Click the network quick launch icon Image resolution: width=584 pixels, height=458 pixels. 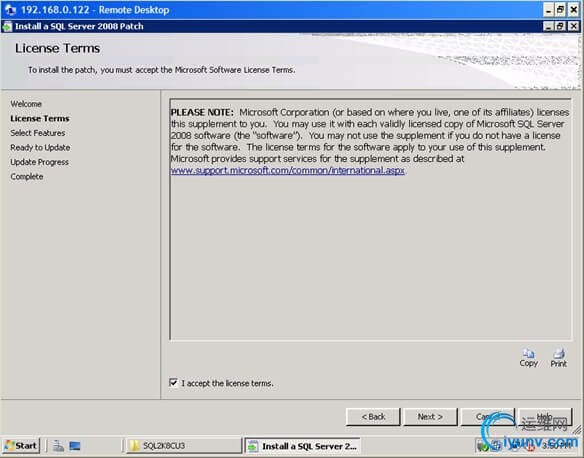click(x=58, y=446)
